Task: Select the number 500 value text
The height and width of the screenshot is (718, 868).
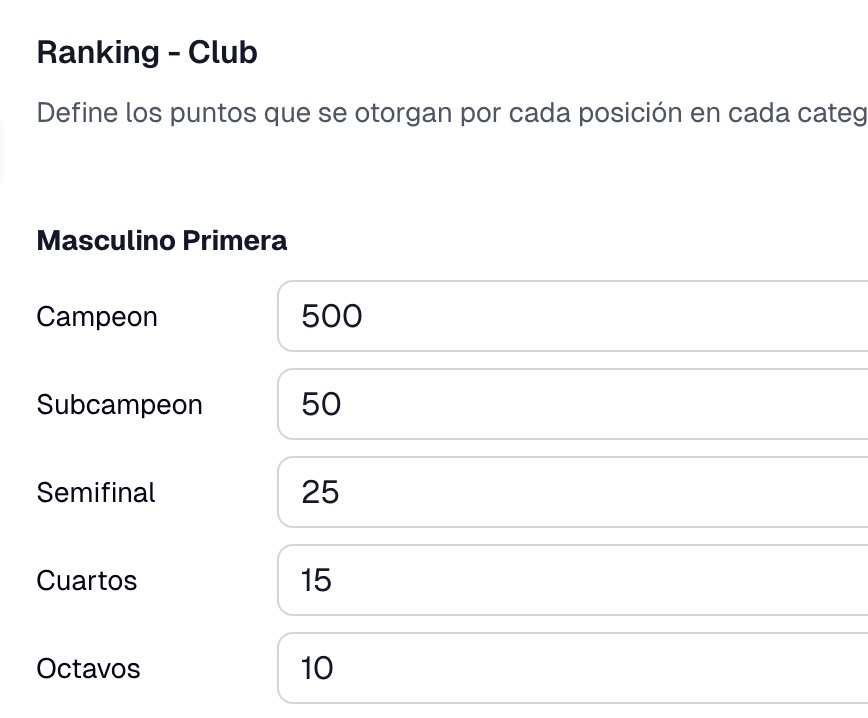Action: coord(331,316)
